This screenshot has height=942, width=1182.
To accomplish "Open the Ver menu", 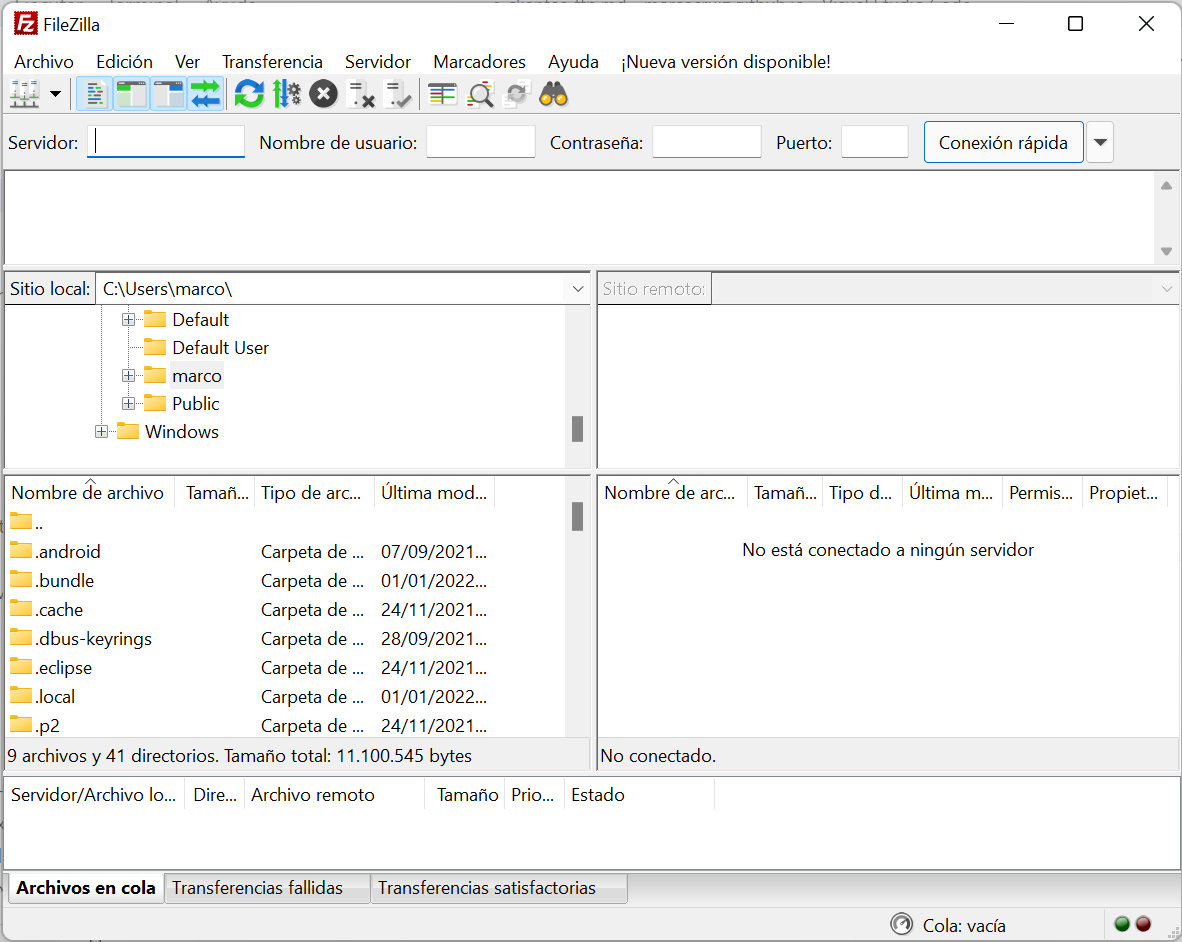I will click(187, 62).
